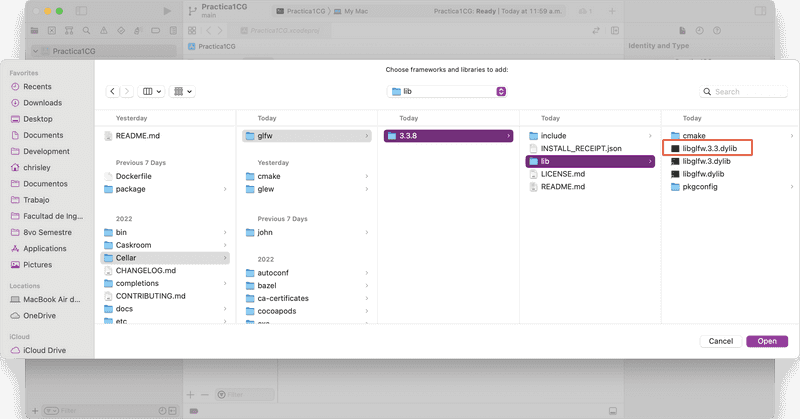The image size is (800, 419).
Task: Open Xcode issue navigator warning icon
Action: (x=104, y=31)
